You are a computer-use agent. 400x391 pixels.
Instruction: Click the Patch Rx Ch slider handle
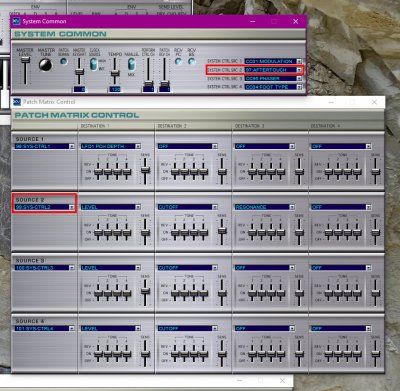coord(165,83)
